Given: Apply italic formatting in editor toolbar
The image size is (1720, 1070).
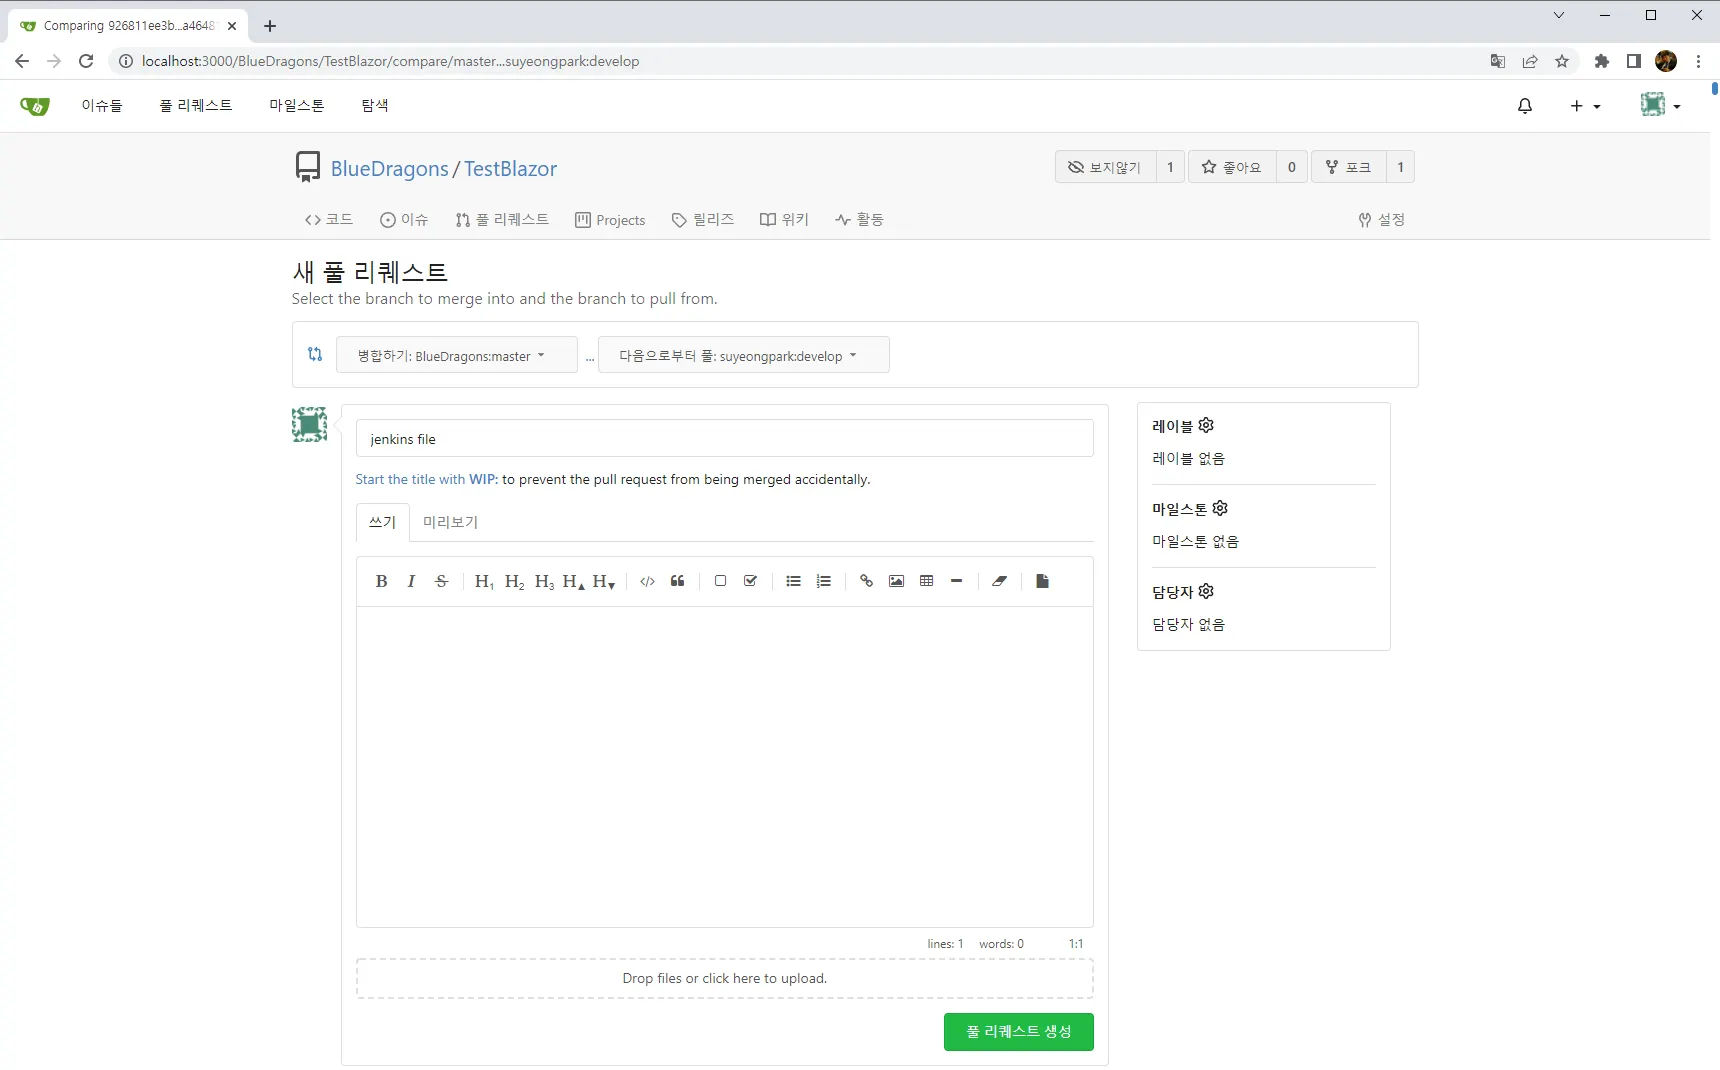Looking at the screenshot, I should [x=411, y=581].
